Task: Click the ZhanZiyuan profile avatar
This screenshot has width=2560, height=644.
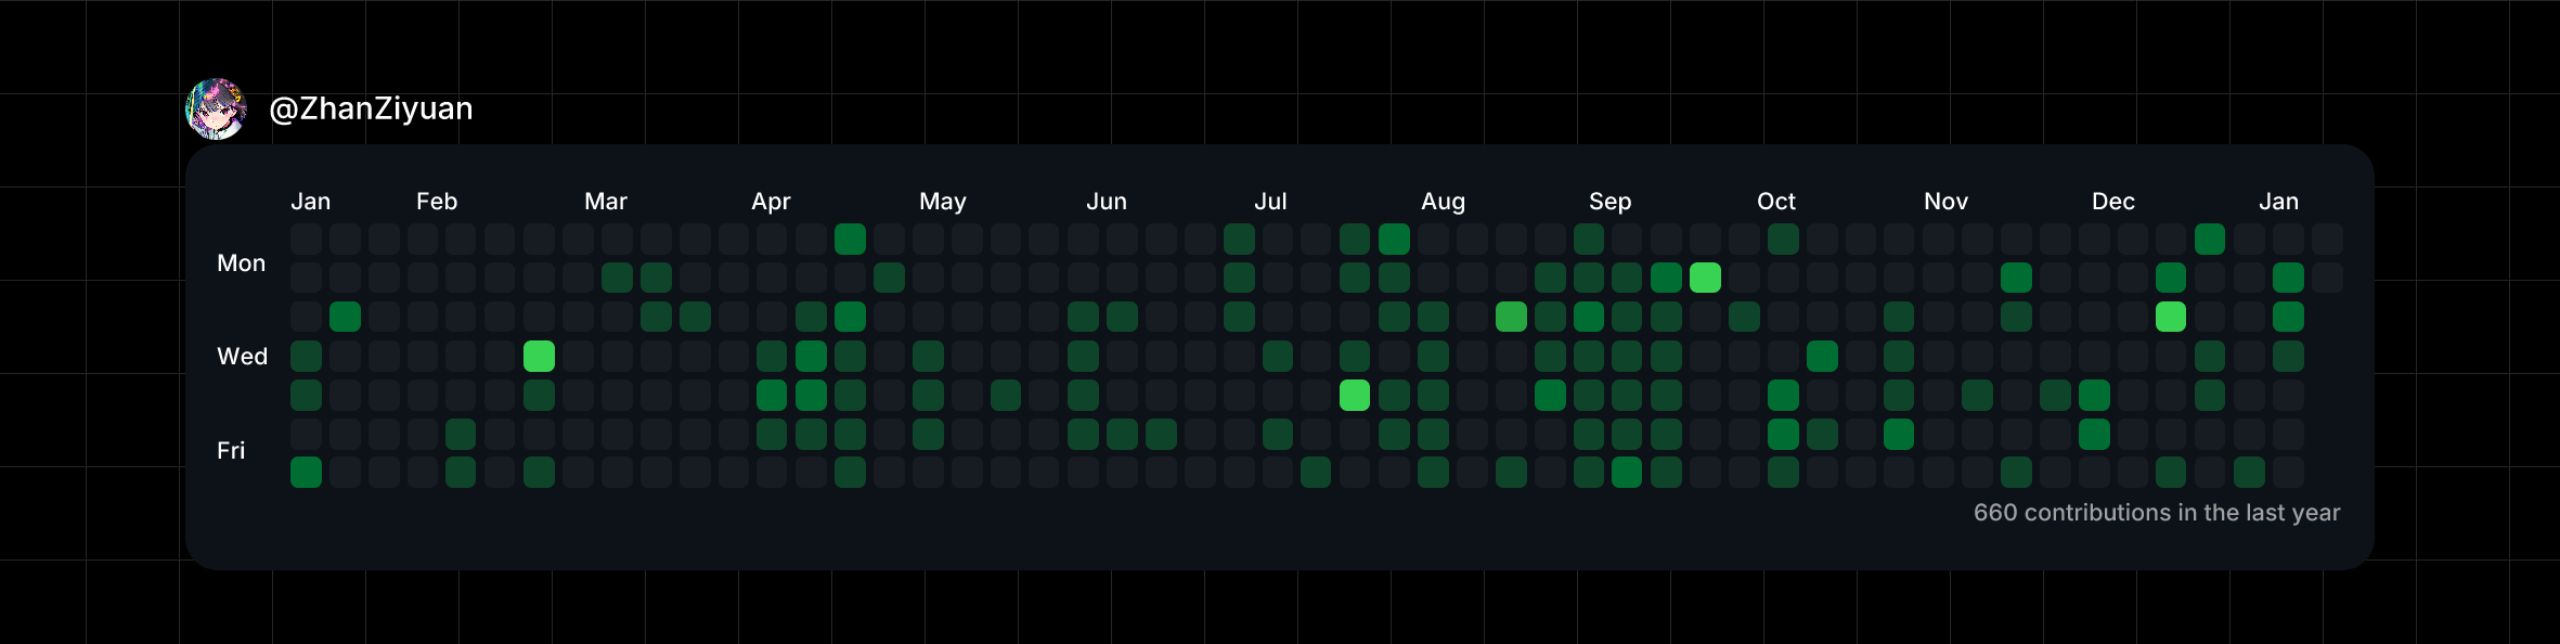Action: (x=216, y=109)
